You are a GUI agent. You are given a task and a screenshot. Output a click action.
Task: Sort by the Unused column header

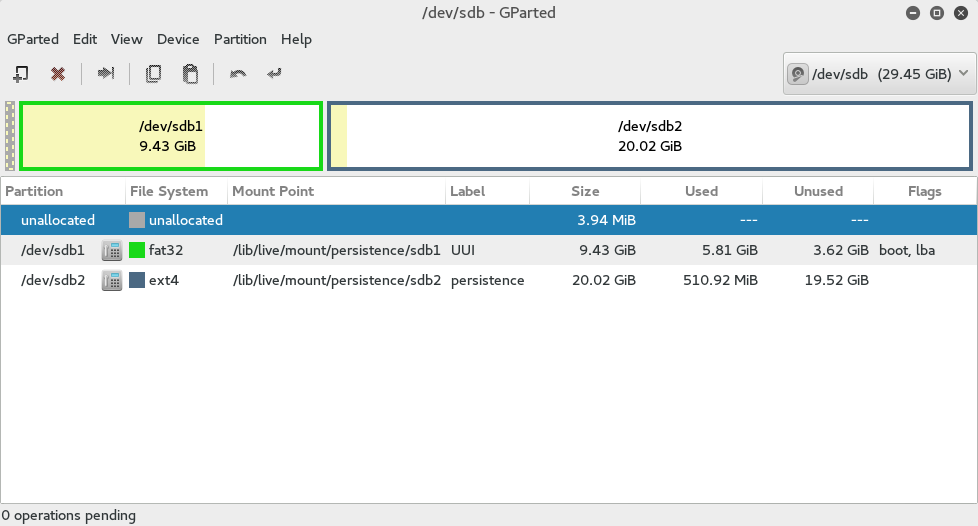pyautogui.click(x=818, y=192)
